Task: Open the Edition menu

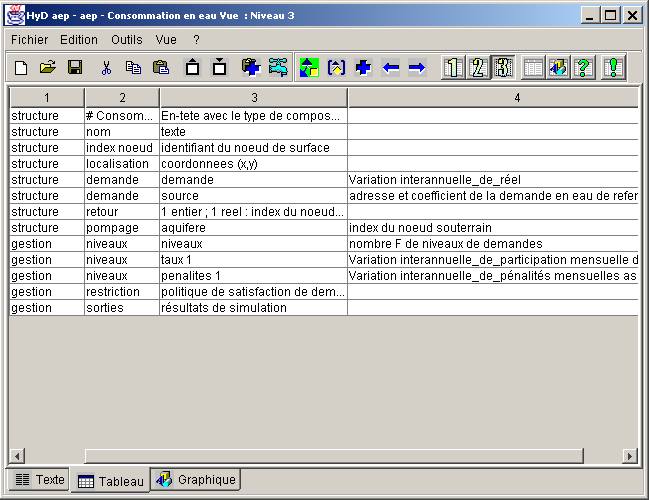Action: pos(79,40)
